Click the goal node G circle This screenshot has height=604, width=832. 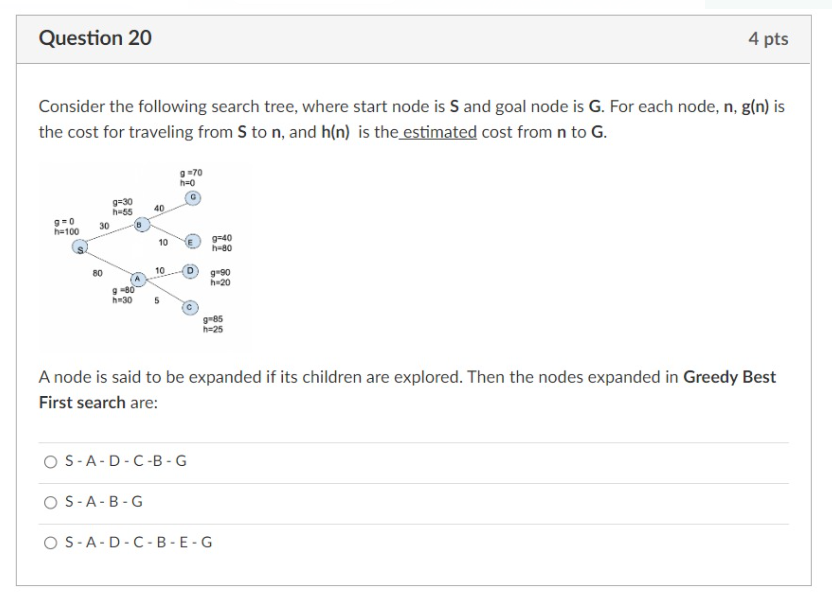[193, 197]
